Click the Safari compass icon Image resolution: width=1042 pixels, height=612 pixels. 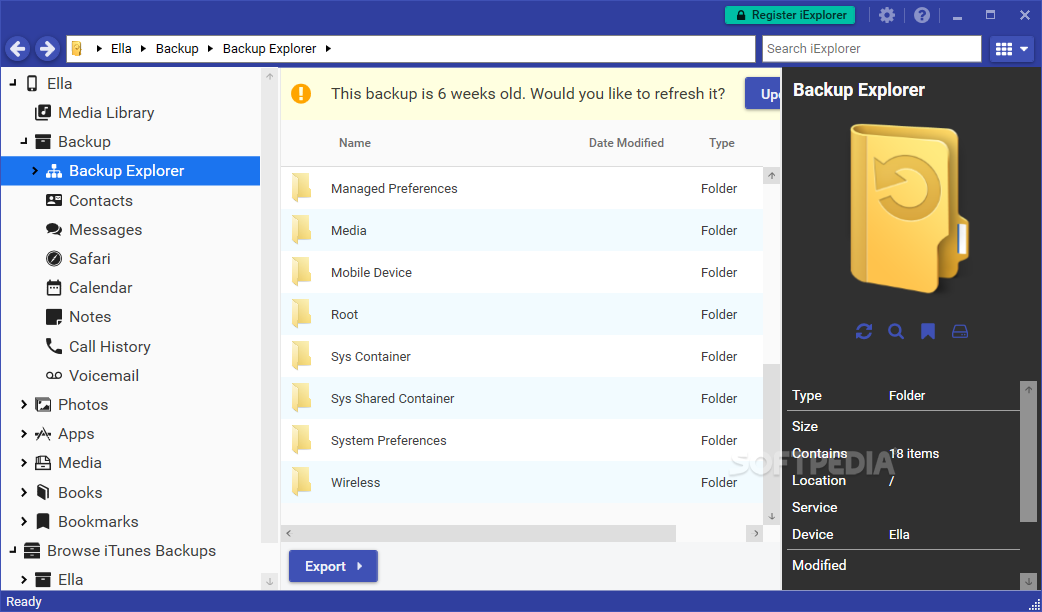click(x=54, y=258)
